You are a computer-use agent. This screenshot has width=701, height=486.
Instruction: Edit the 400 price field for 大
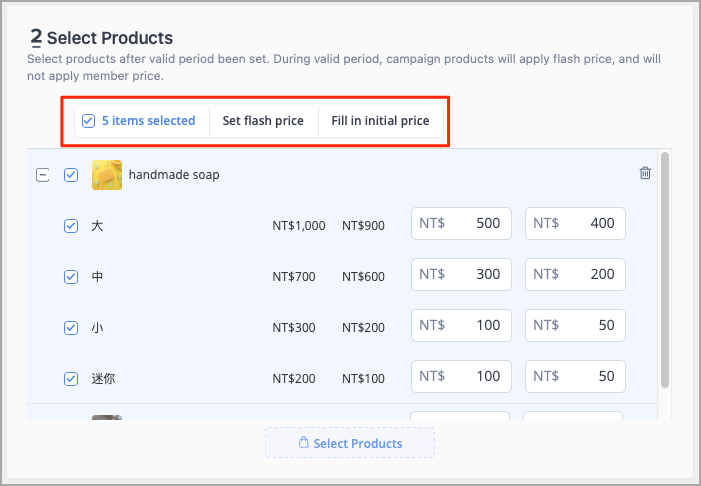click(x=575, y=223)
